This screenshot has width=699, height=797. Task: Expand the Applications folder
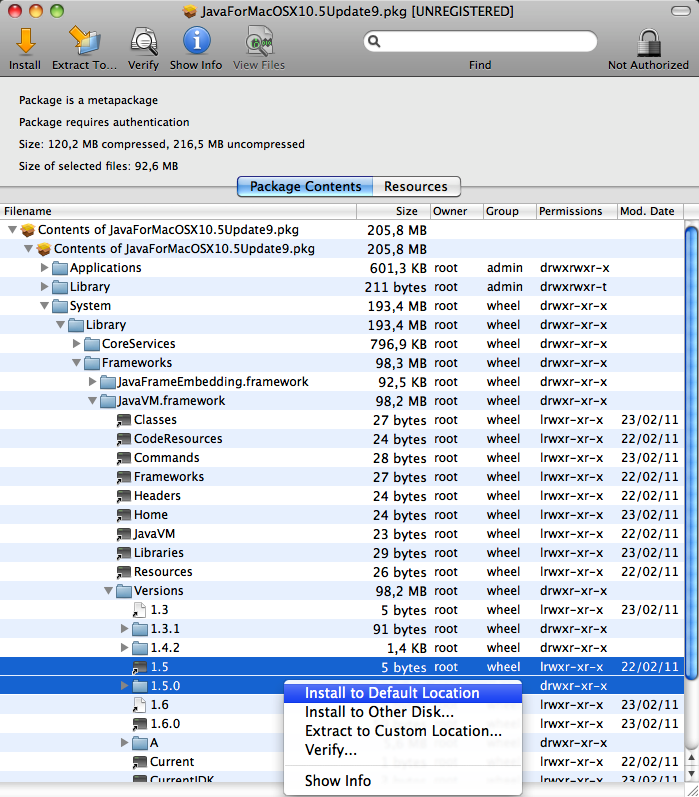click(x=45, y=267)
